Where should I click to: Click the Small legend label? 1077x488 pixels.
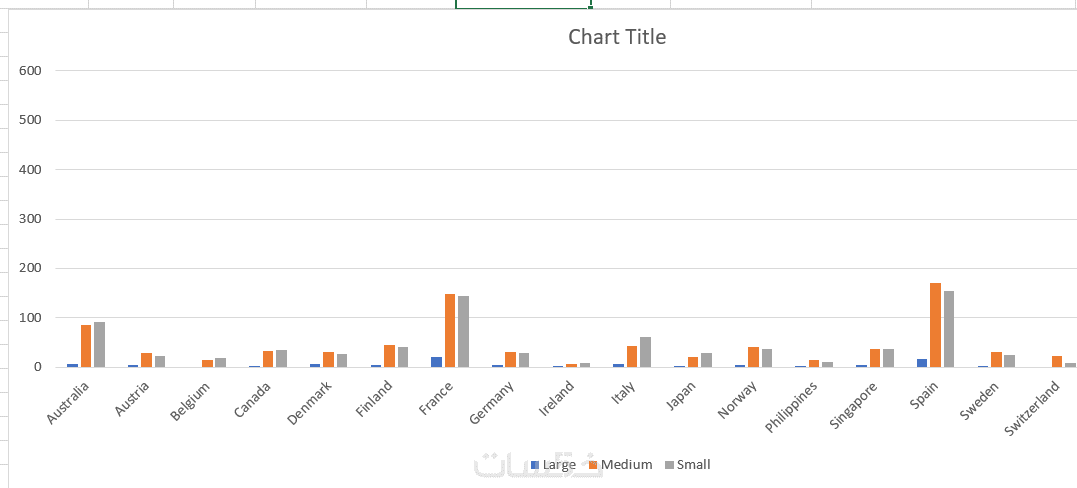click(694, 465)
